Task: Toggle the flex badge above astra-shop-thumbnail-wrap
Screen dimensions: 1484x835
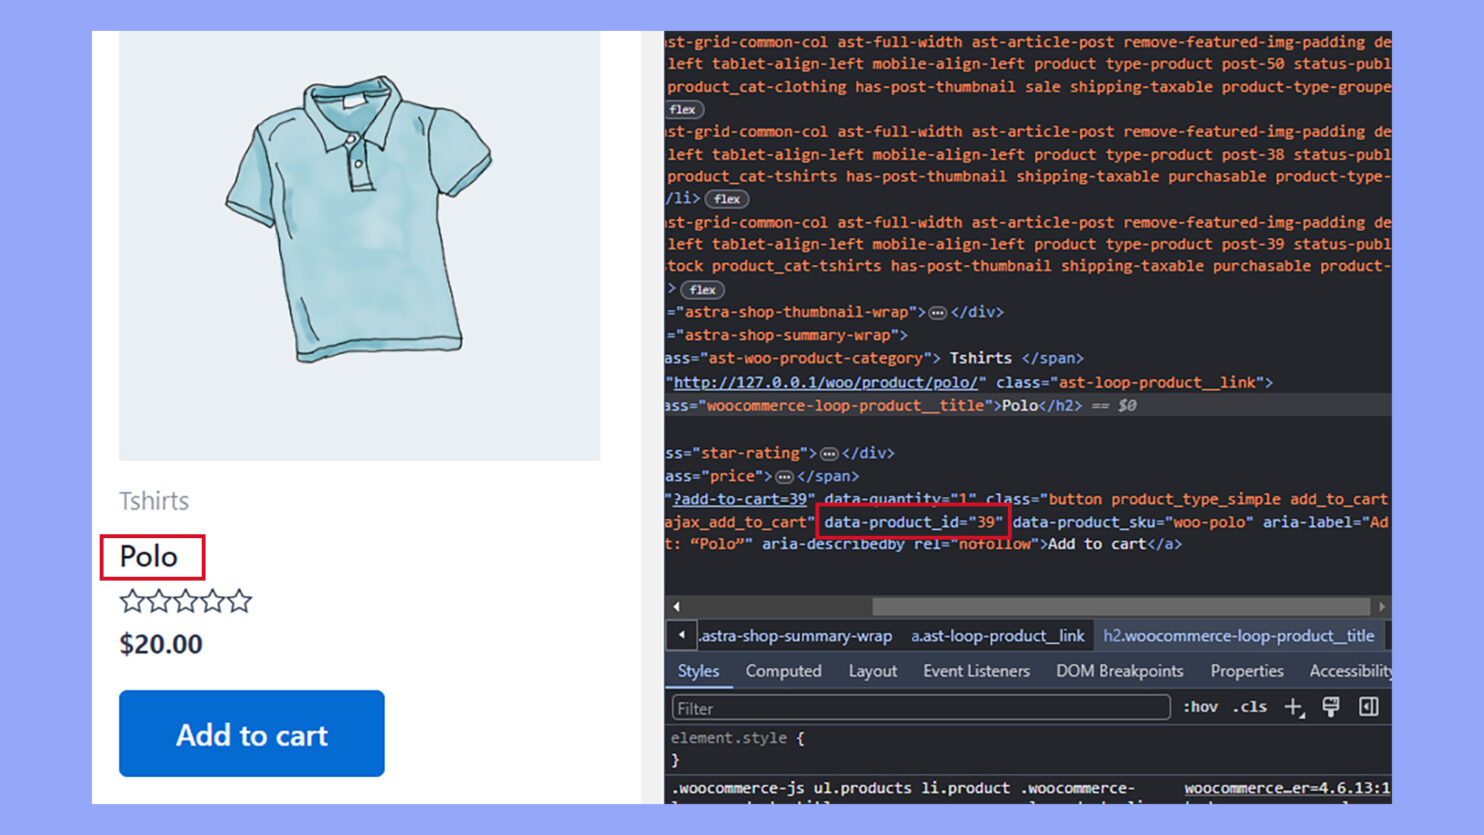Action: (x=701, y=290)
